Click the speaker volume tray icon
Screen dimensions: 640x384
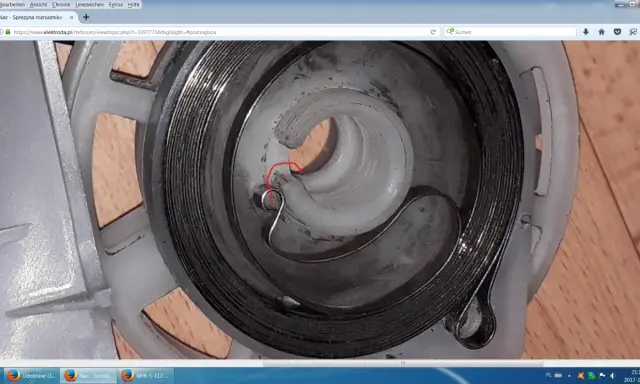612,375
